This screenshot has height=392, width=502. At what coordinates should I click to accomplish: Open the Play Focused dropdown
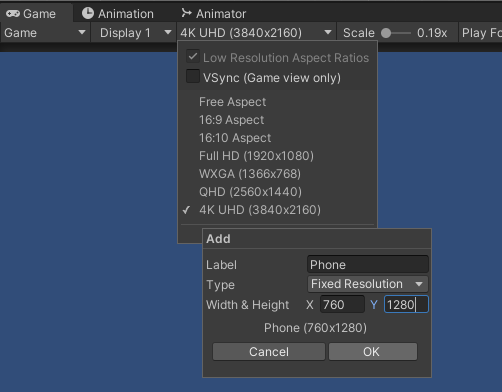(481, 33)
